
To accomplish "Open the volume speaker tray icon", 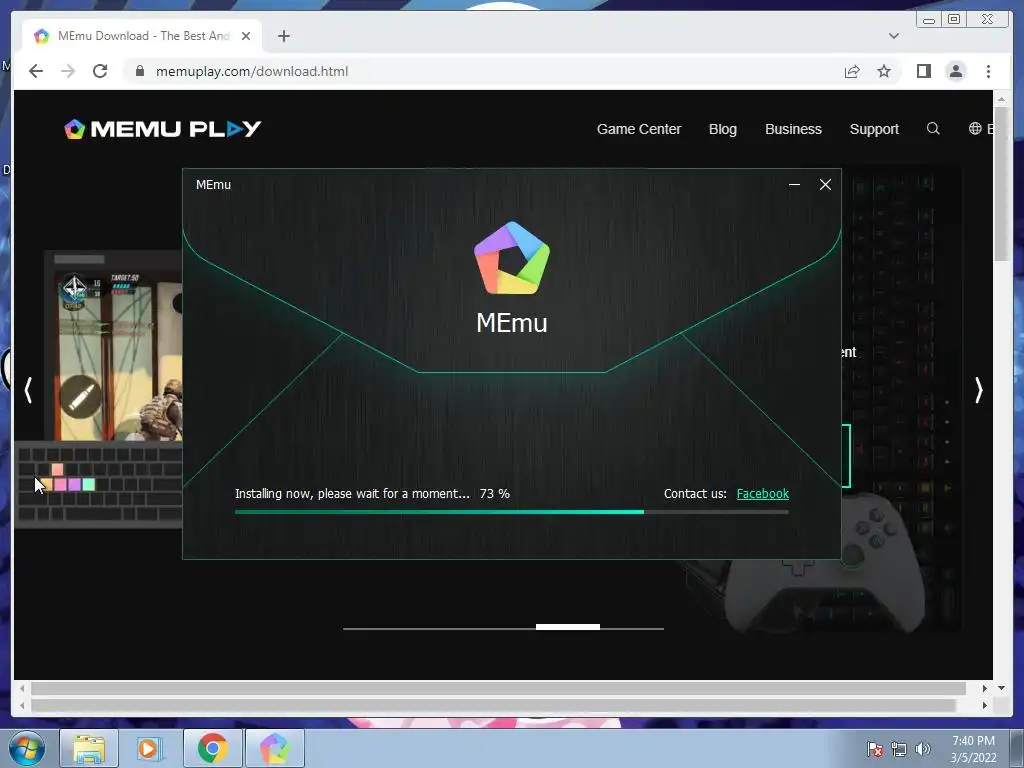I will coord(923,749).
